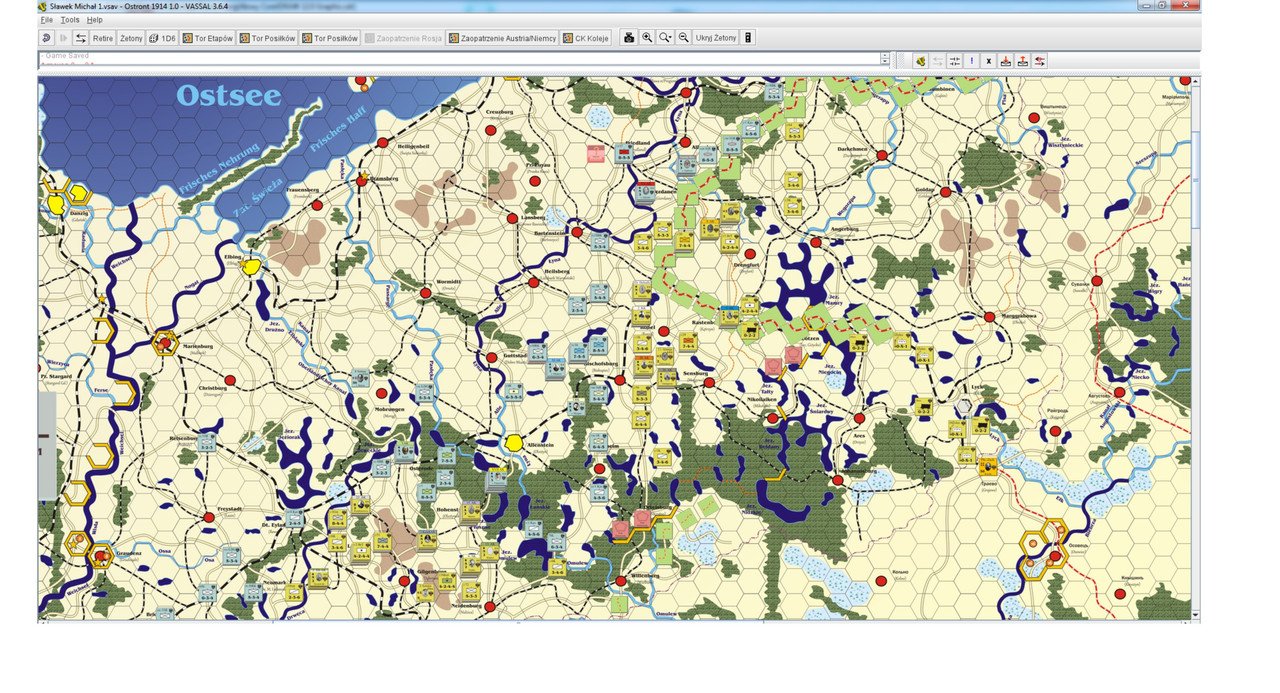The image size is (1280, 693).
Task: Click the undo last move icon
Action: (x=47, y=38)
